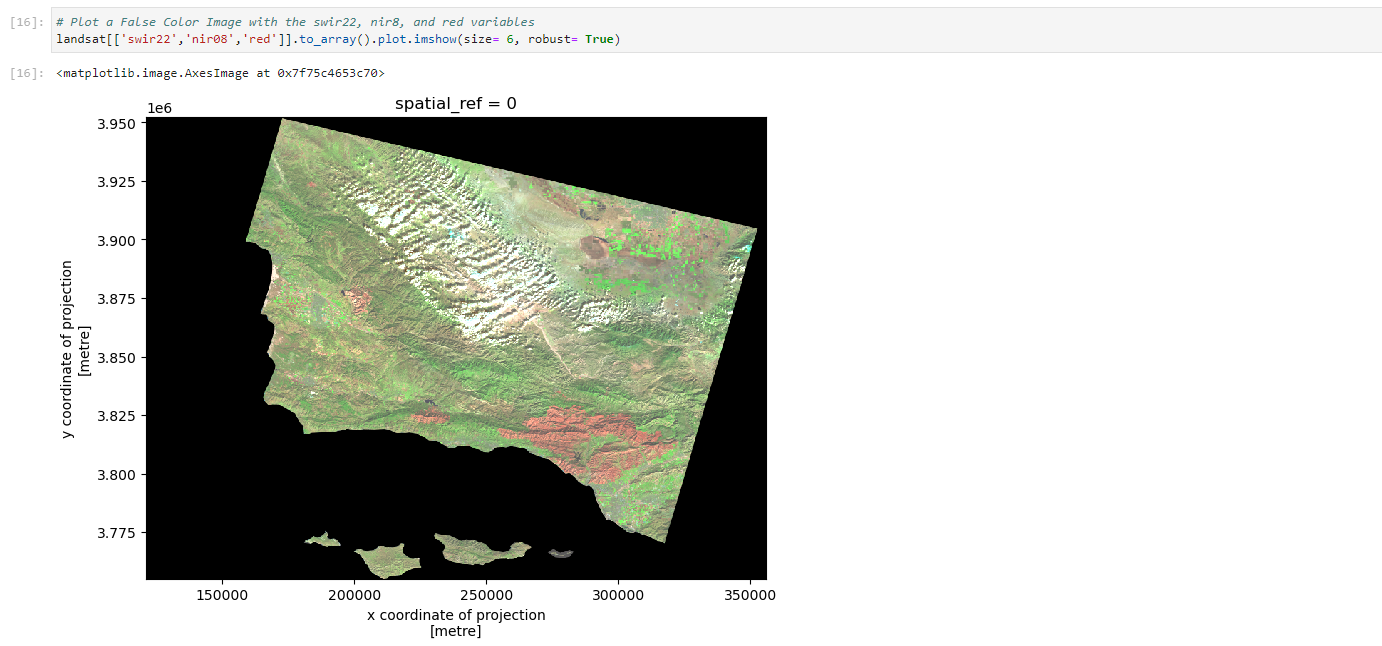Click the matplotlib AxesImage output text
Screen dimensions: 1382x646
point(220,73)
